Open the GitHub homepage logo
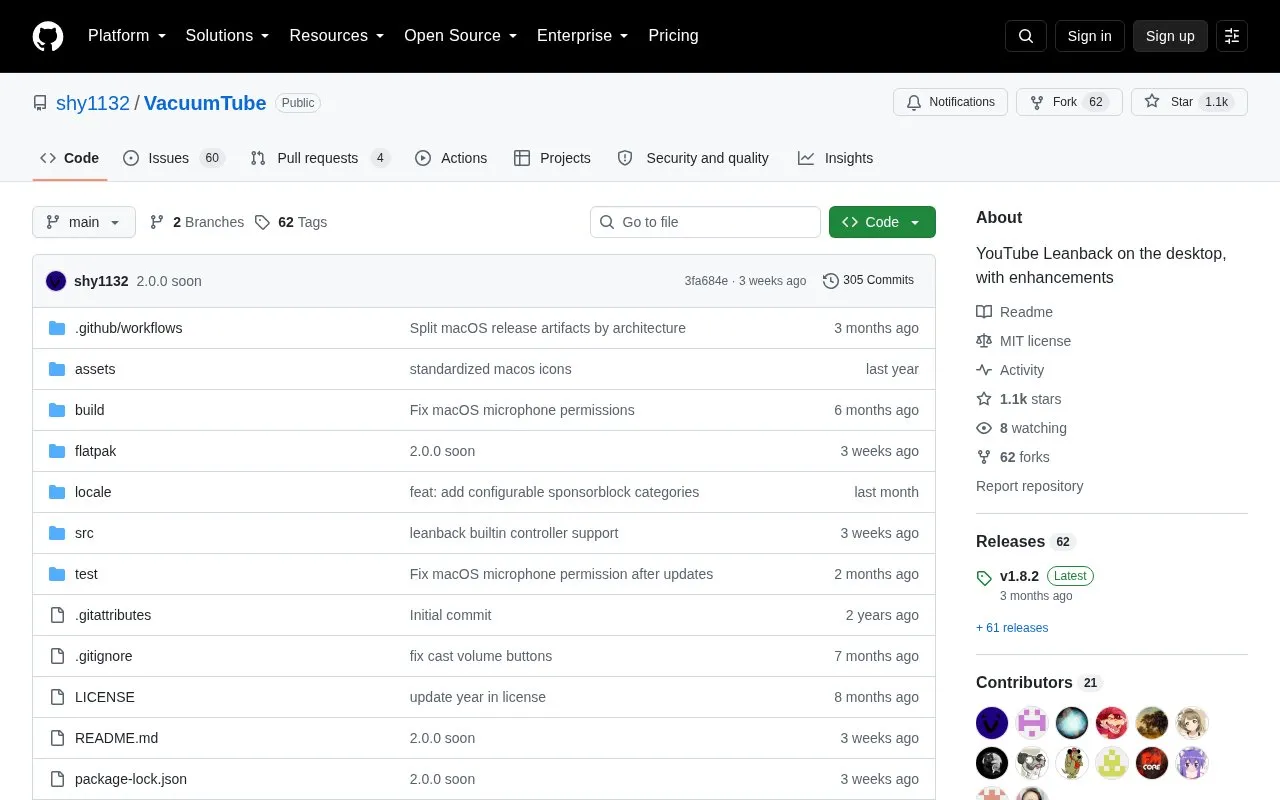1280x800 pixels. point(48,36)
